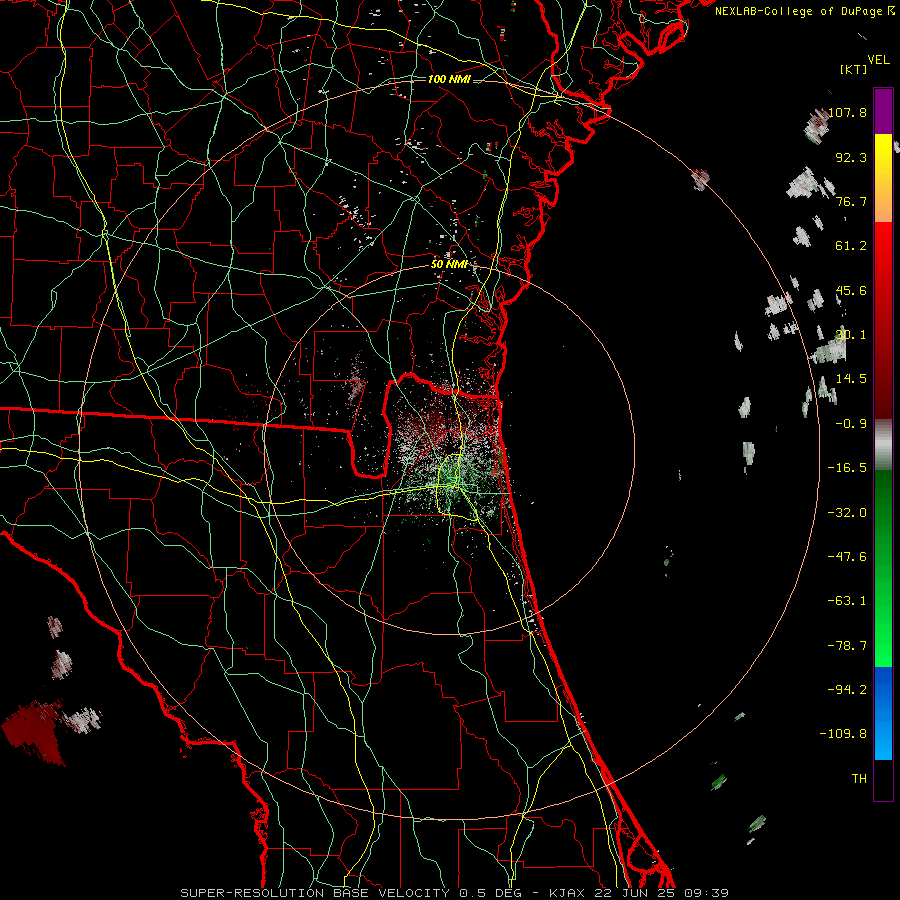Screen dimensions: 900x900
Task: Select the -78.7 legend value
Action: [x=847, y=646]
